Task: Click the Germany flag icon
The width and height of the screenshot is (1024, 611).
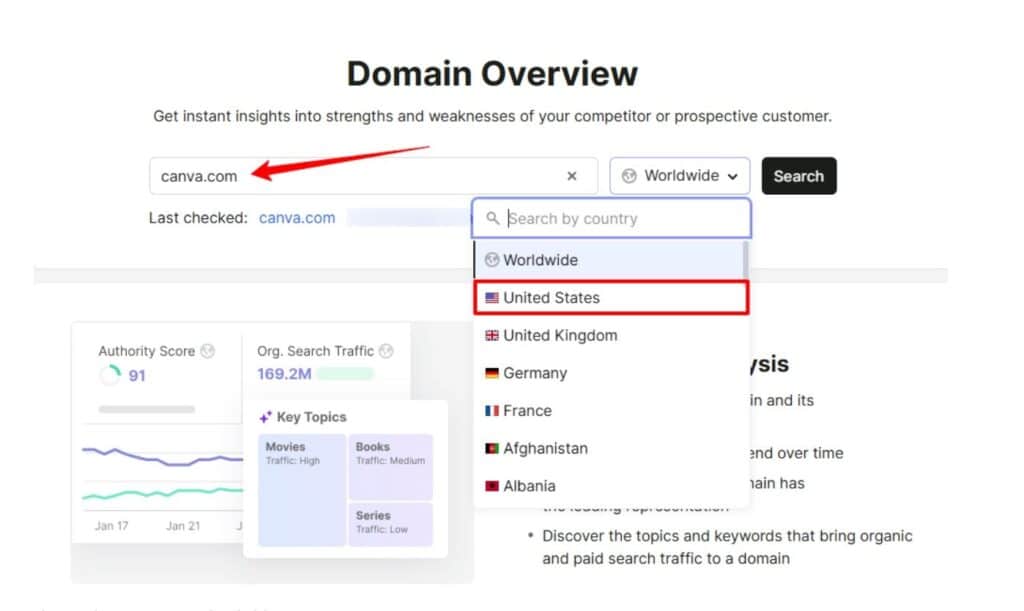Action: pyautogui.click(x=492, y=373)
